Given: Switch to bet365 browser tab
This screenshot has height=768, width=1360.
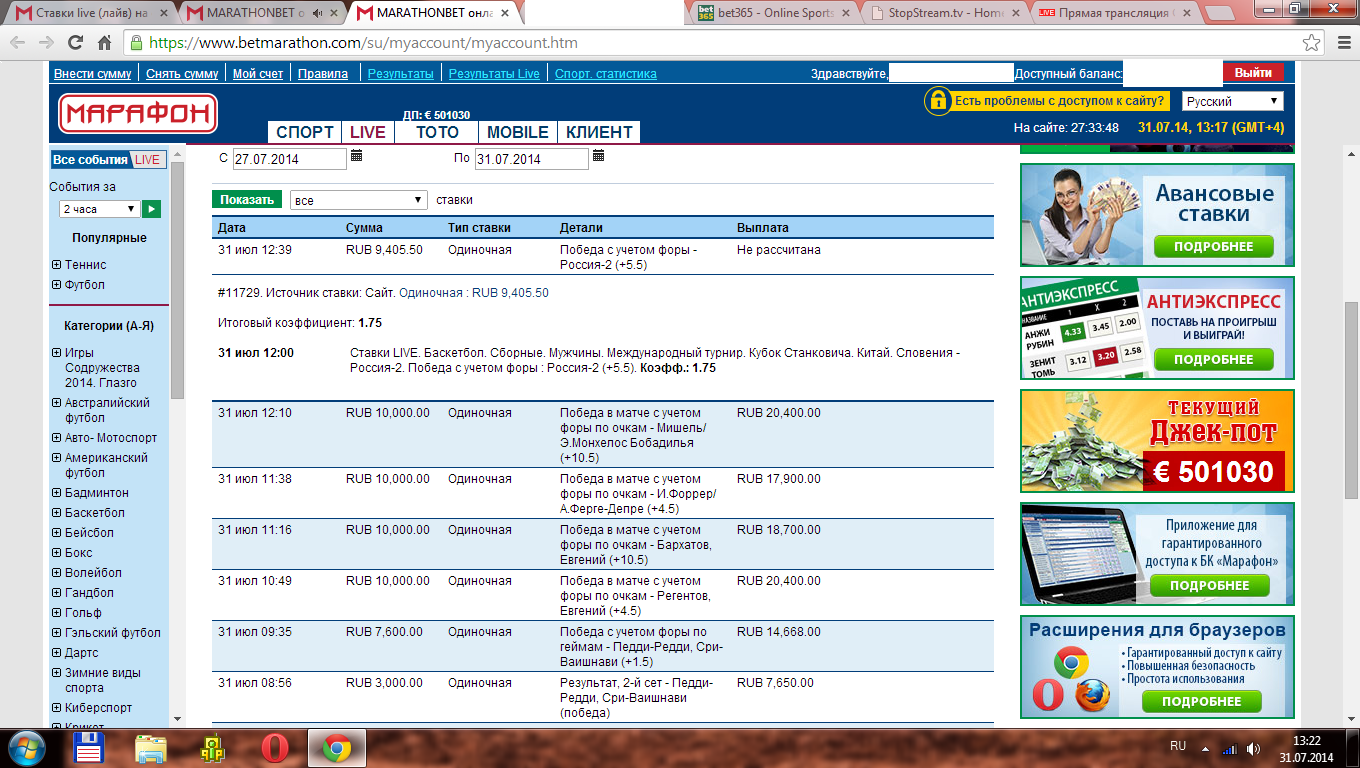Looking at the screenshot, I should coord(774,13).
